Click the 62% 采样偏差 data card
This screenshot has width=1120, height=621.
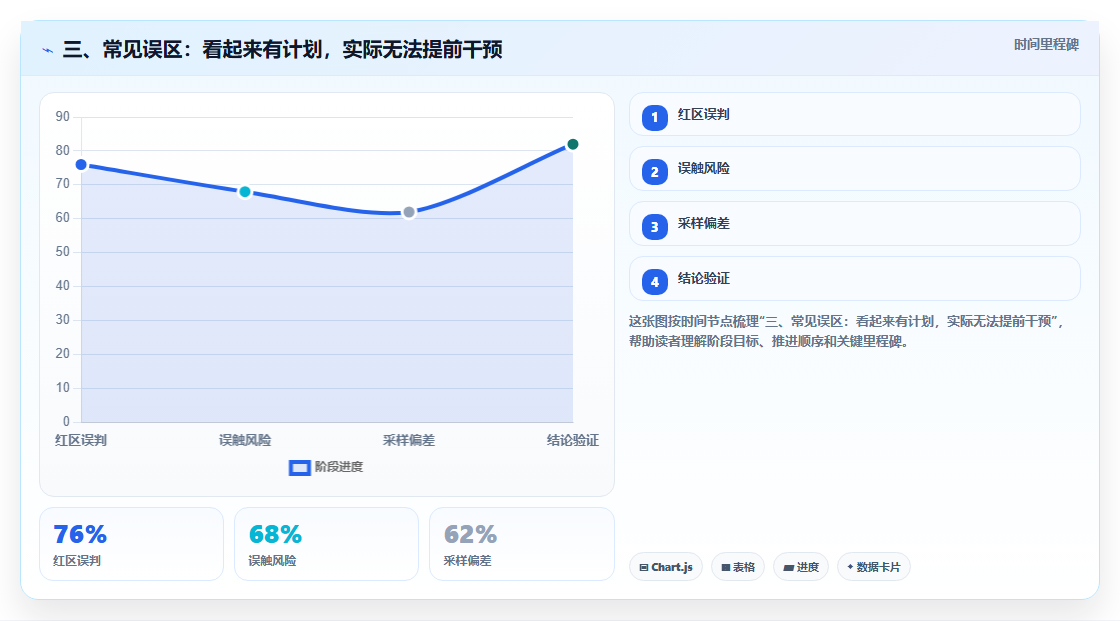tap(521, 544)
